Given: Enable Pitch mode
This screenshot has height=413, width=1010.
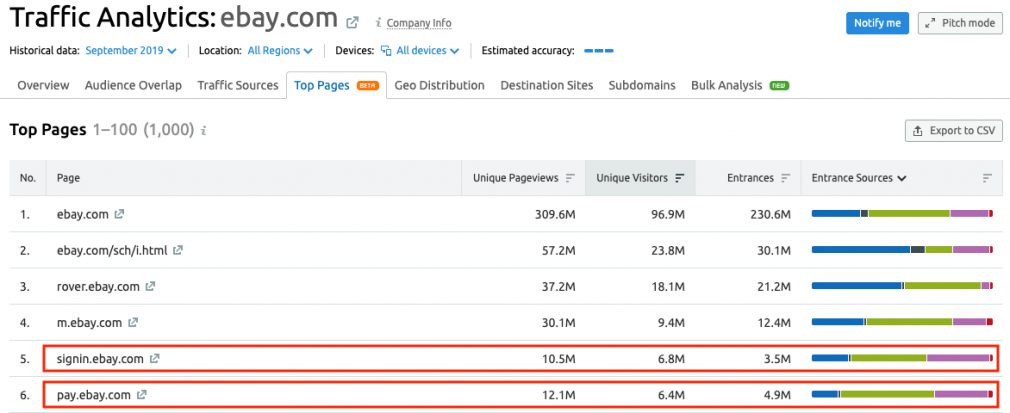Looking at the screenshot, I should 960,23.
